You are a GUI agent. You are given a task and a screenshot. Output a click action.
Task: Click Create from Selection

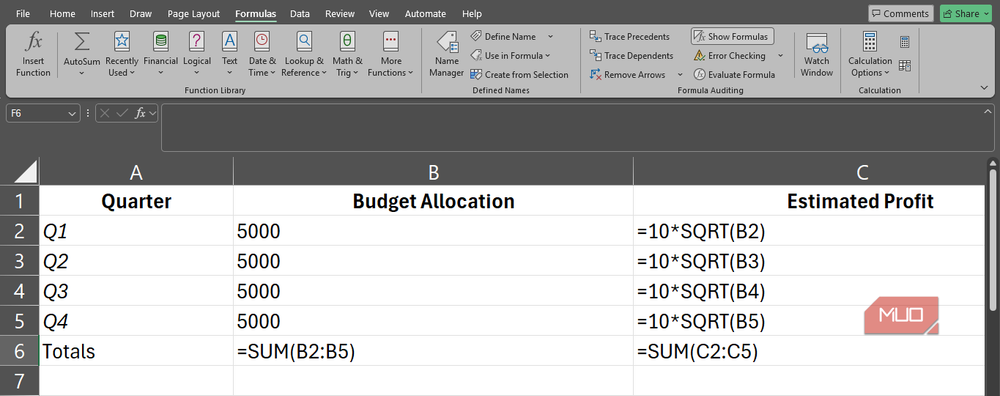click(519, 75)
